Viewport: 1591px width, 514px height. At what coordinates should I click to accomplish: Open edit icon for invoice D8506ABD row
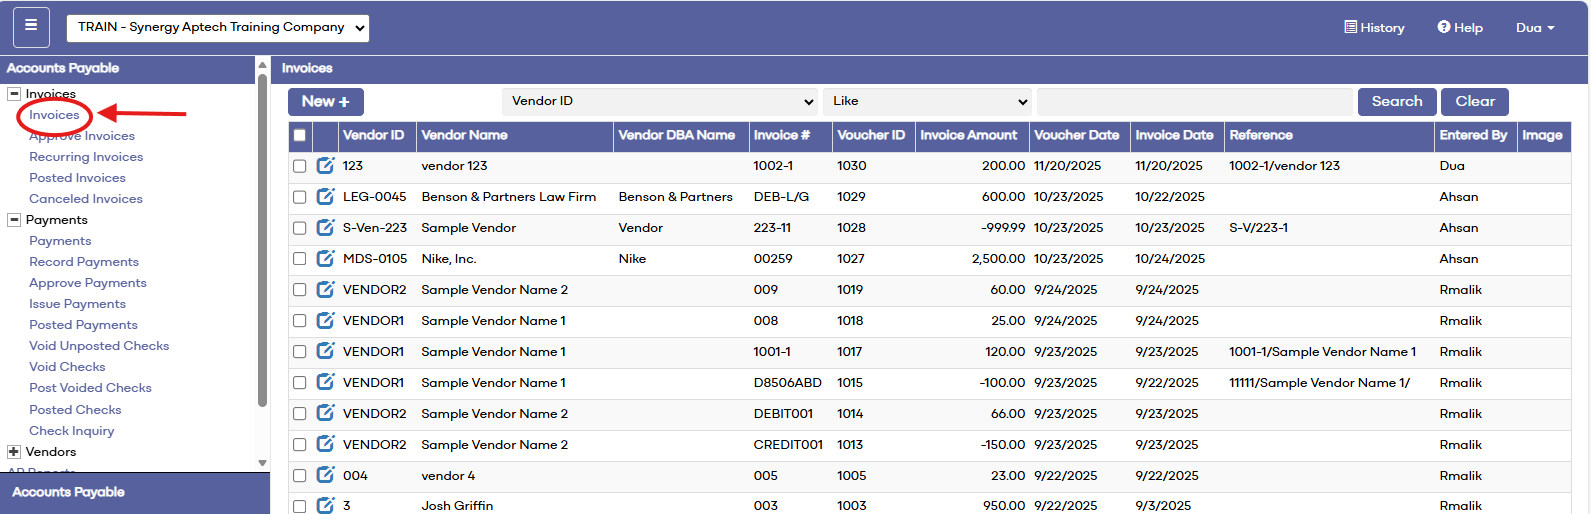click(326, 383)
